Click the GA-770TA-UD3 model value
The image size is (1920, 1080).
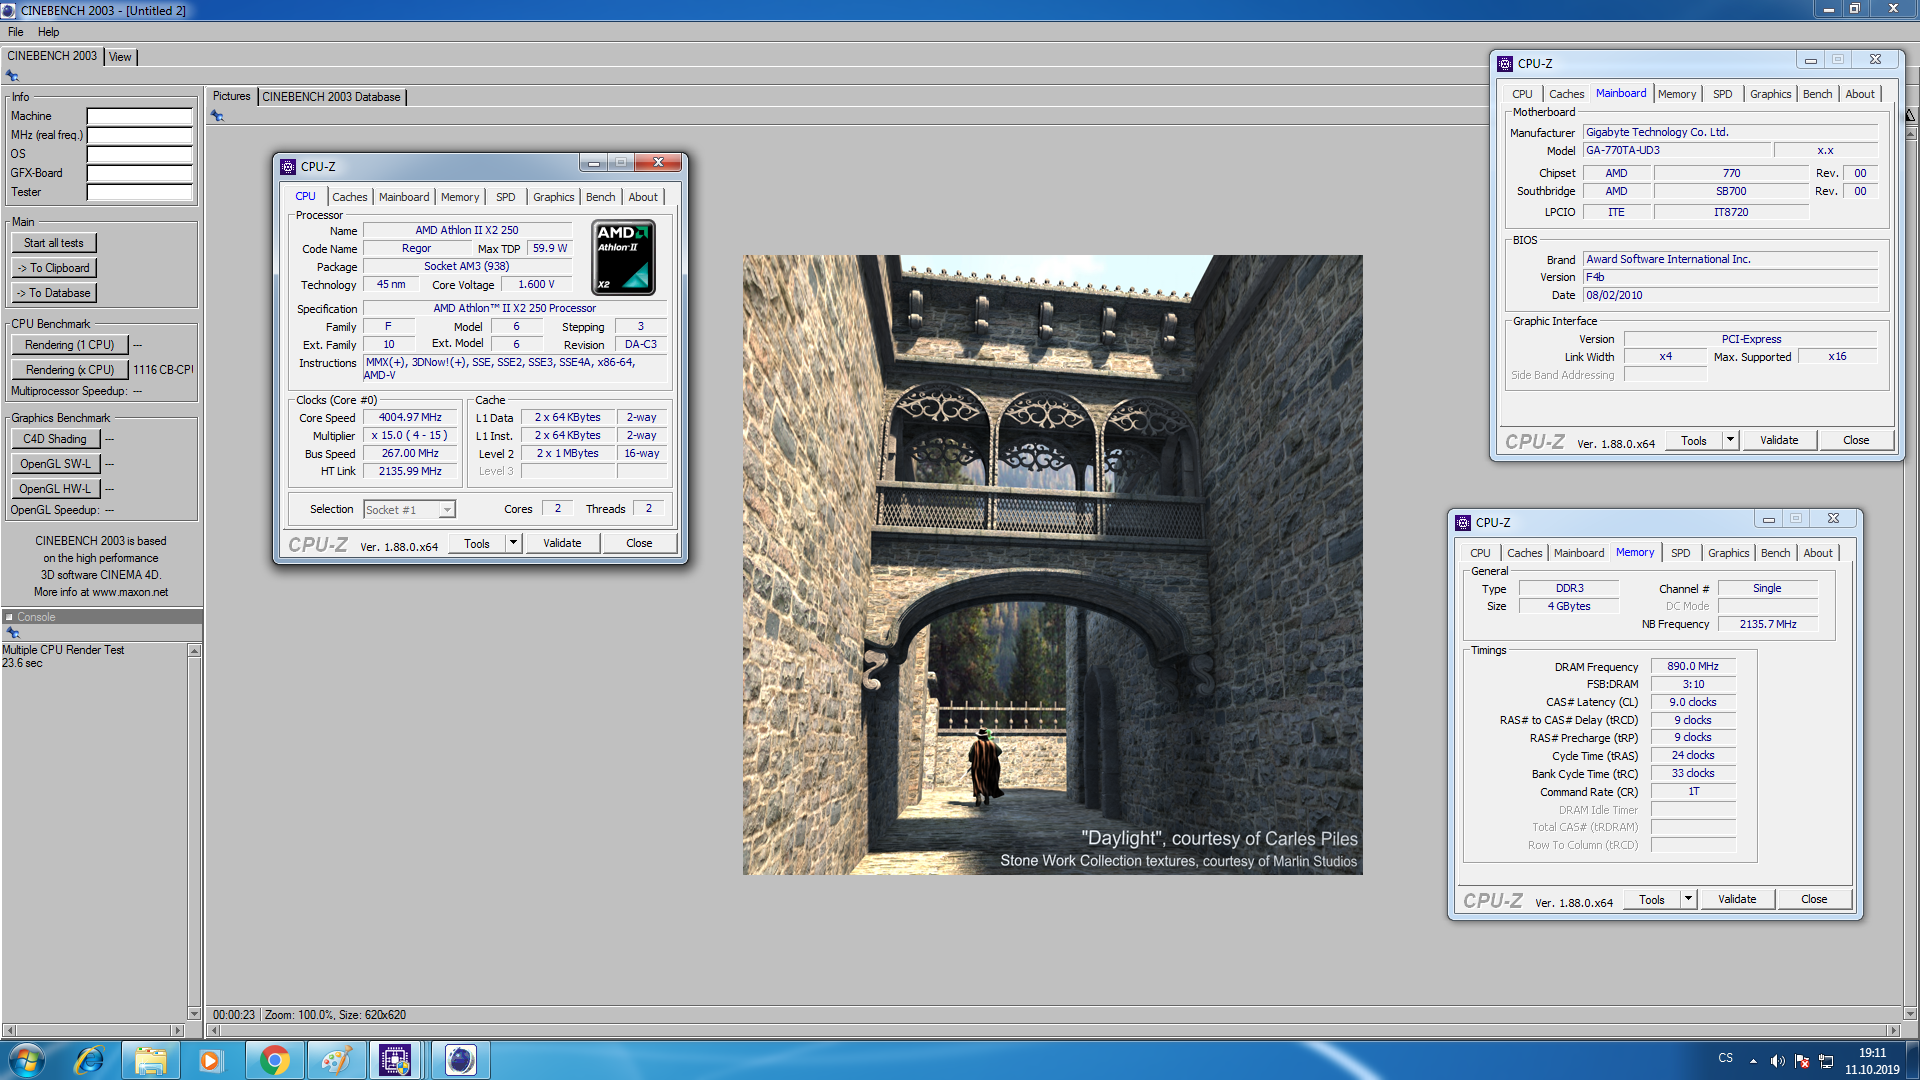(1675, 150)
